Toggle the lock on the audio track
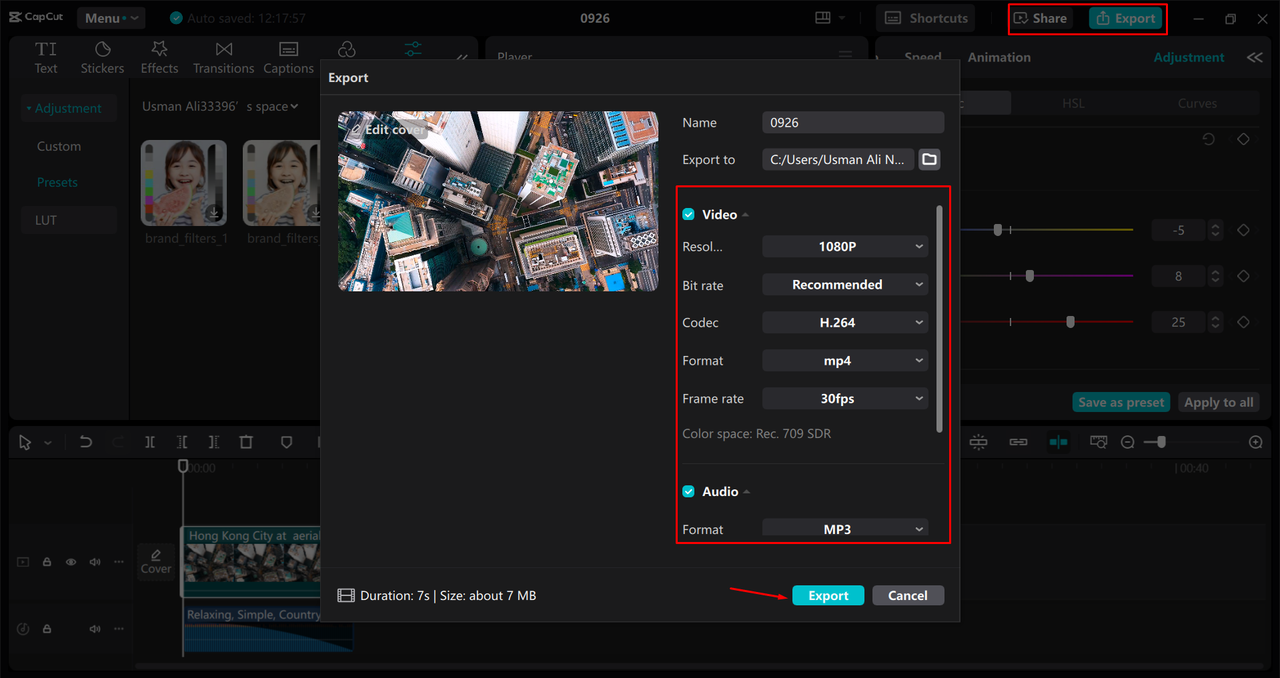 point(47,629)
